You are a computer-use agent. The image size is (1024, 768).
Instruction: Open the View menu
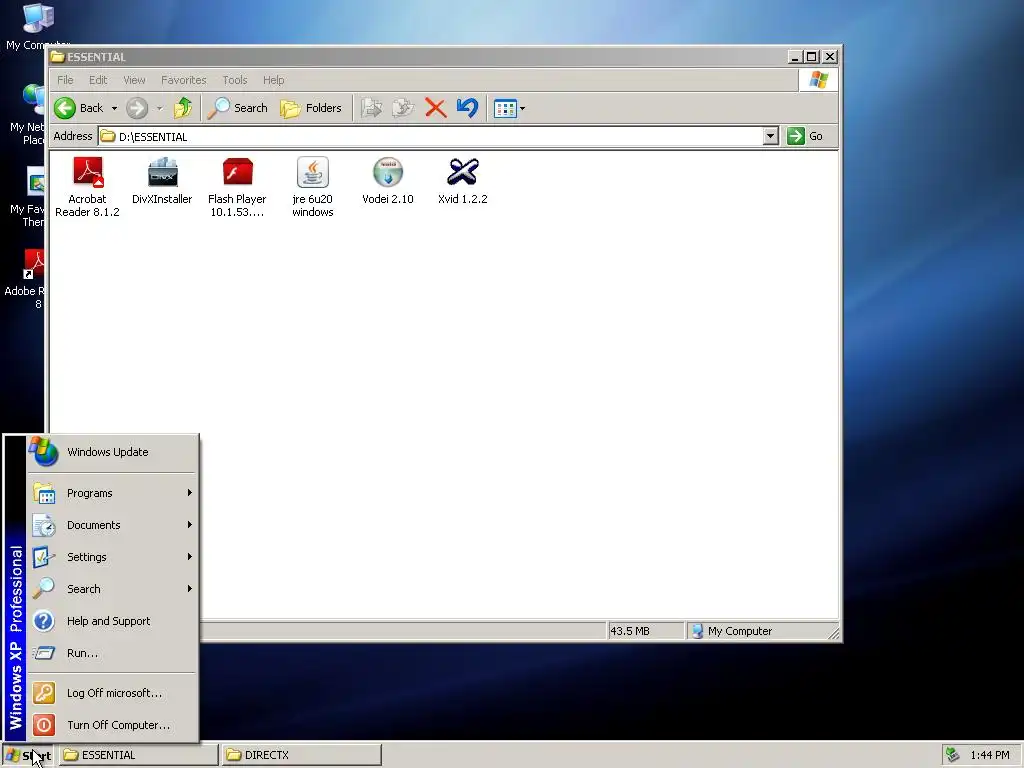coord(135,80)
